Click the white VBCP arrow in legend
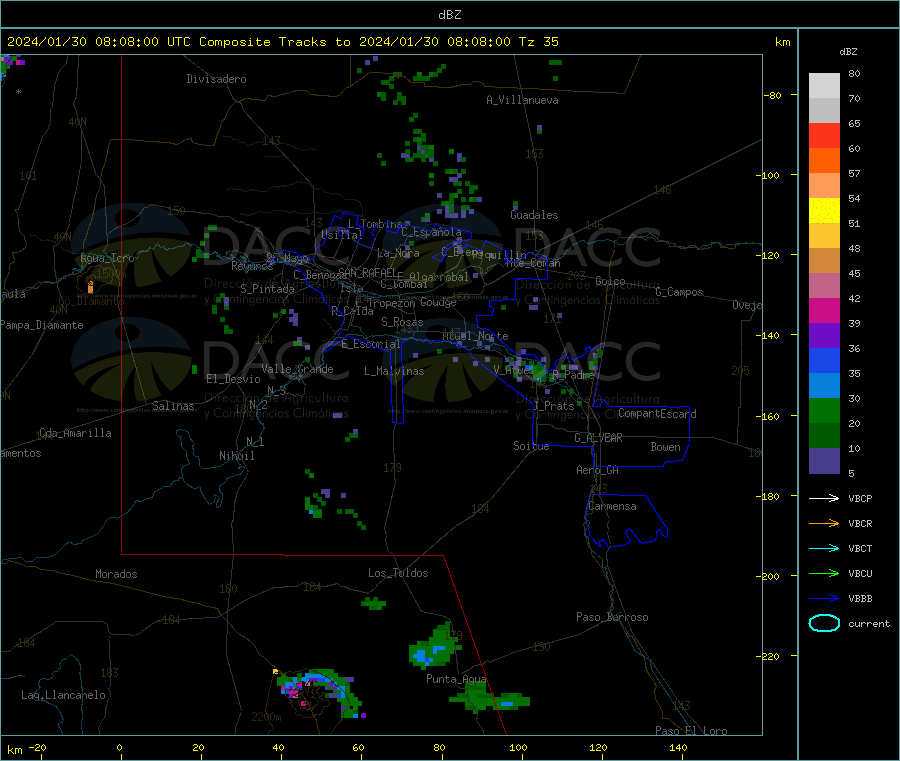This screenshot has width=900, height=761. 824,498
